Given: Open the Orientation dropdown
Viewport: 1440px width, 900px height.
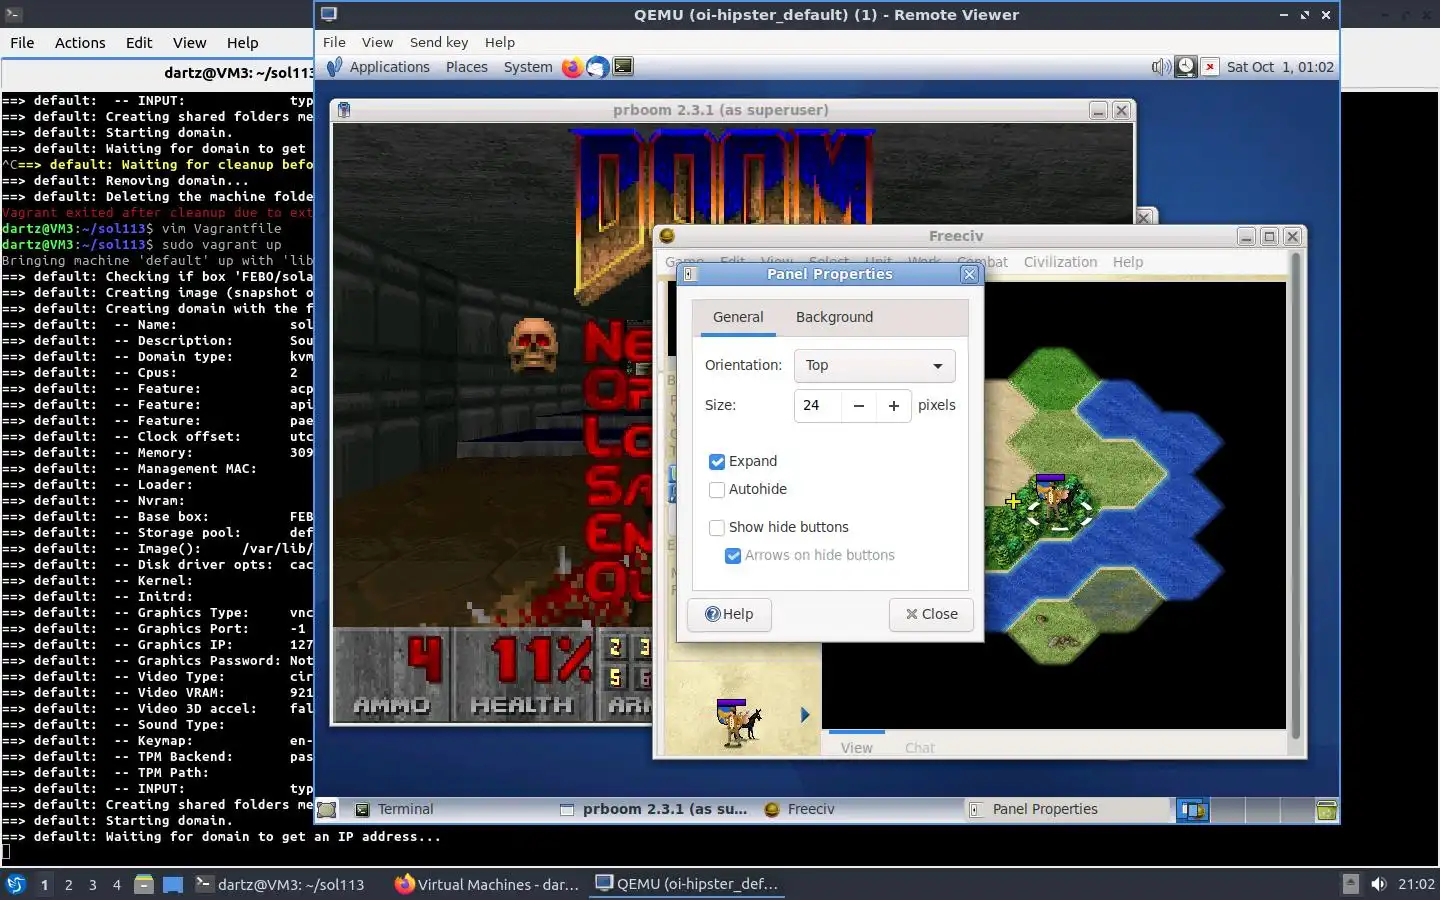Looking at the screenshot, I should (x=874, y=365).
